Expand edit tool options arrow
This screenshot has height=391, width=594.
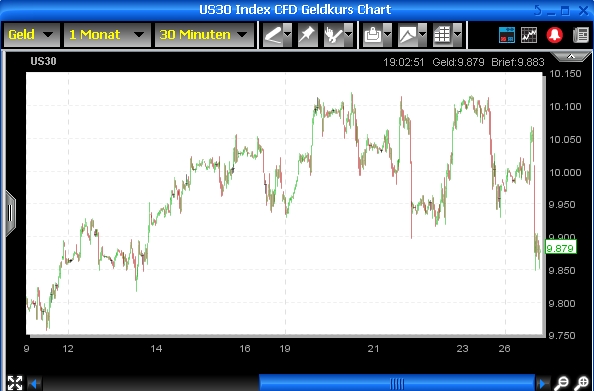pyautogui.click(x=348, y=35)
